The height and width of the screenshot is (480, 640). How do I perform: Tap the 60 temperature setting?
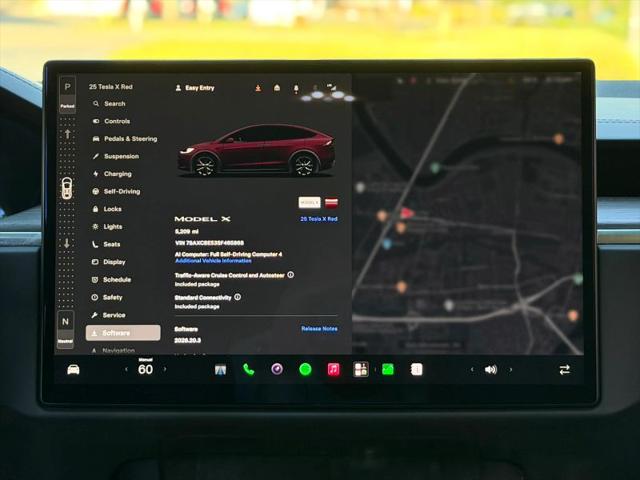click(x=145, y=369)
